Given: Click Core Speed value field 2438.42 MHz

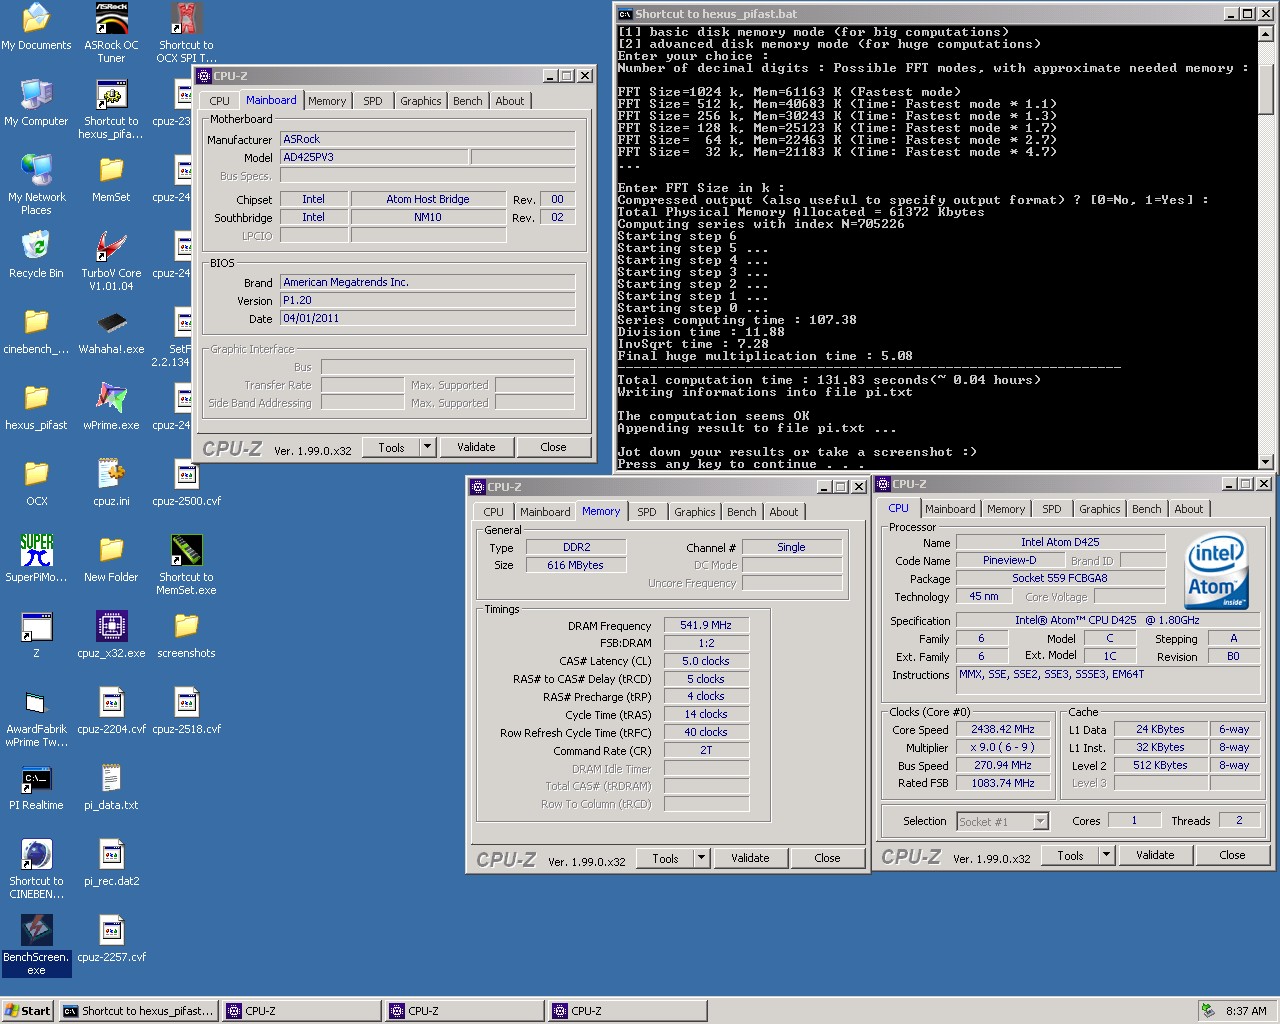Looking at the screenshot, I should [x=1003, y=730].
